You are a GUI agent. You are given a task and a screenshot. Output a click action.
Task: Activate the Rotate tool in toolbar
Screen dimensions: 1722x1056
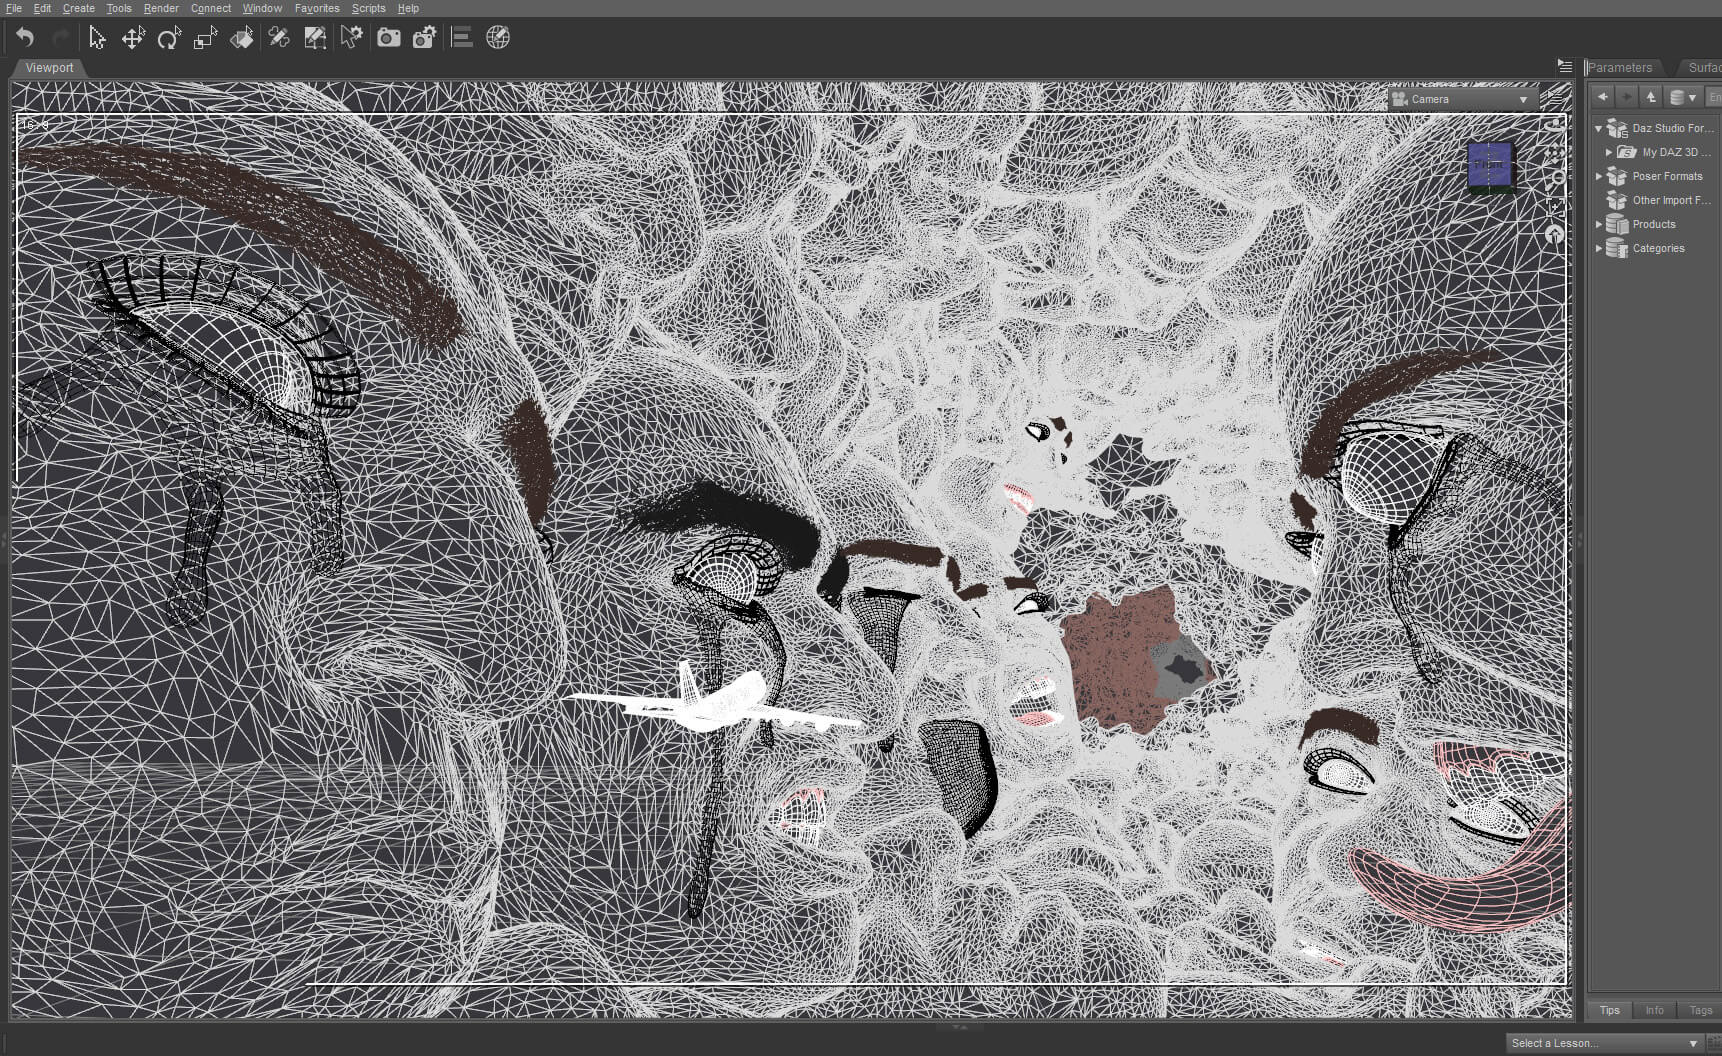169,38
